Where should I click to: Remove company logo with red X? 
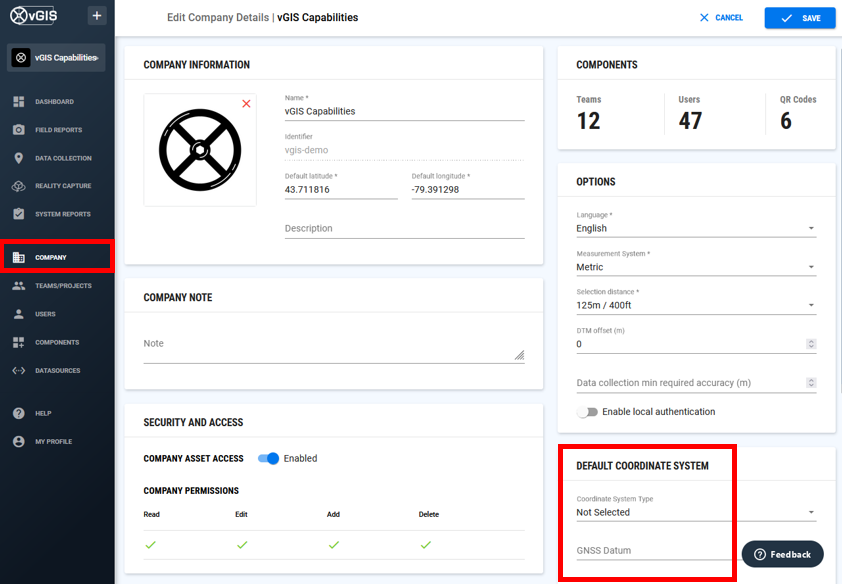246,104
